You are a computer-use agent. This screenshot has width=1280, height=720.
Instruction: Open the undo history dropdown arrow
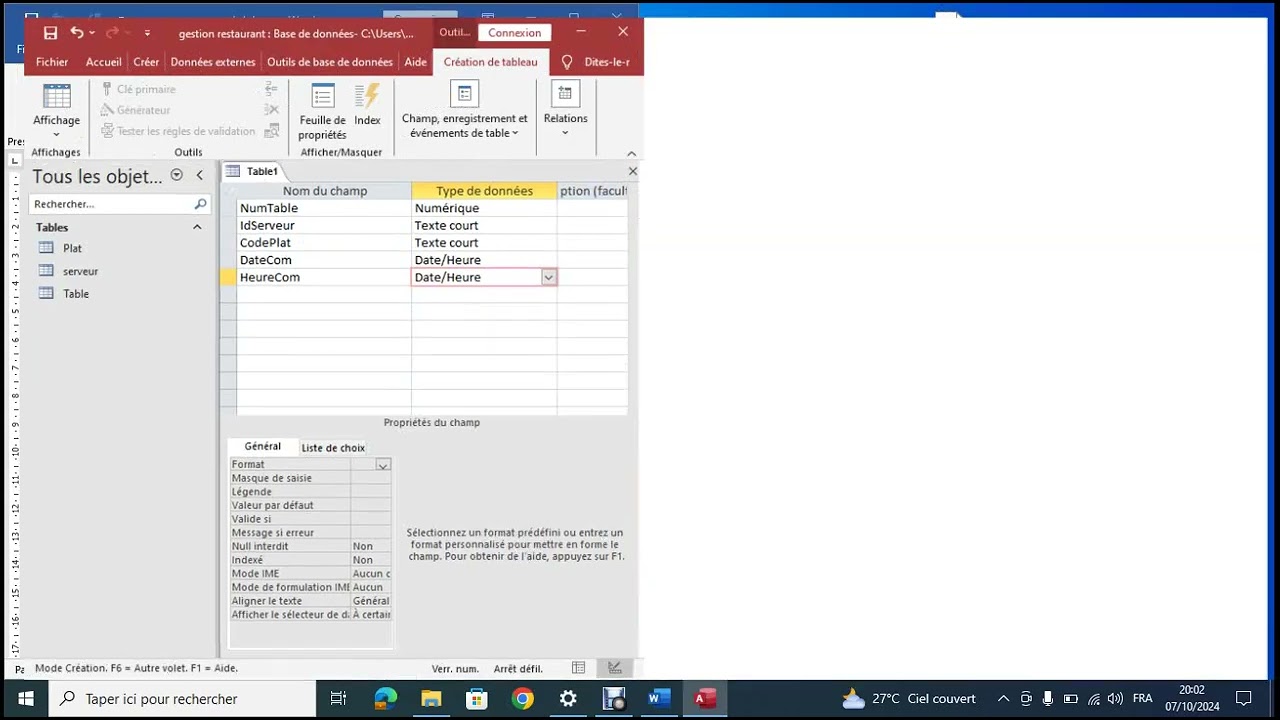click(92, 33)
